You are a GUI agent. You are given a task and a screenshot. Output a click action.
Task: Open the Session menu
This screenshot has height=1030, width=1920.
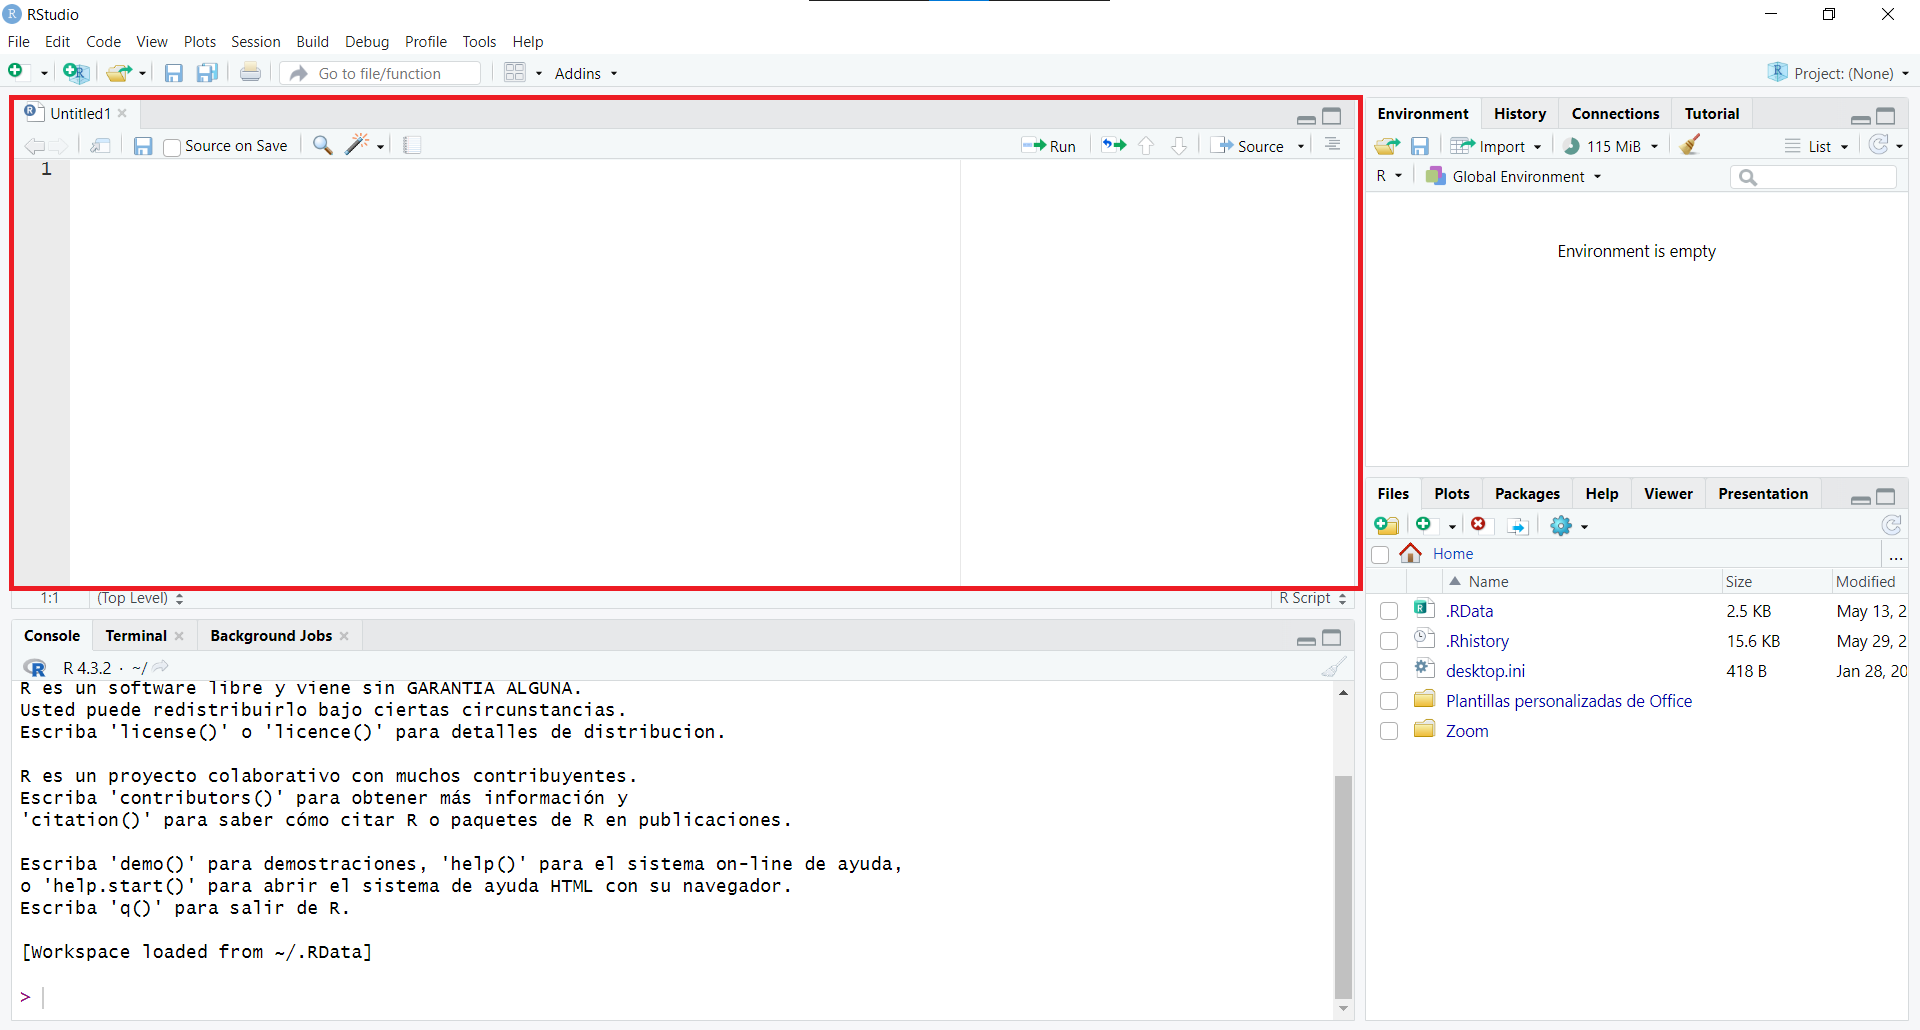(255, 41)
